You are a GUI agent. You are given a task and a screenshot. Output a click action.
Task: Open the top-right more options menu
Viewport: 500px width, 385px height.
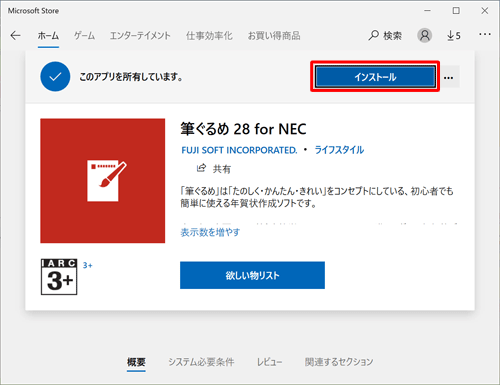pyautogui.click(x=485, y=34)
